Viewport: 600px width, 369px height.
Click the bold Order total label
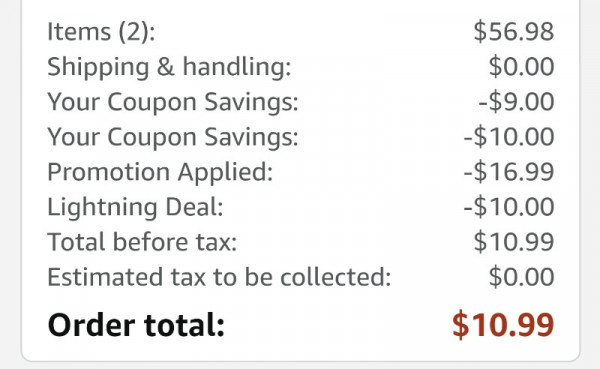pyautogui.click(x=136, y=325)
